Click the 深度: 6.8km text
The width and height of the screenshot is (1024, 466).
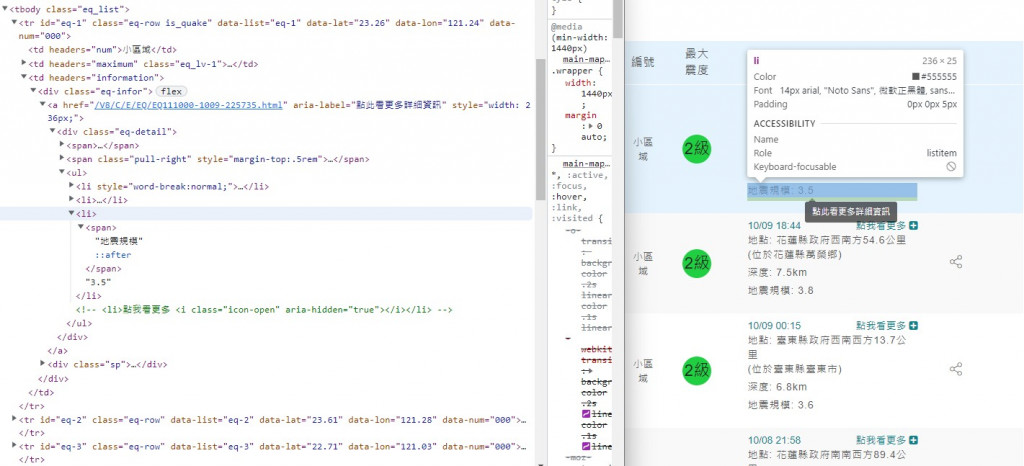pos(778,386)
